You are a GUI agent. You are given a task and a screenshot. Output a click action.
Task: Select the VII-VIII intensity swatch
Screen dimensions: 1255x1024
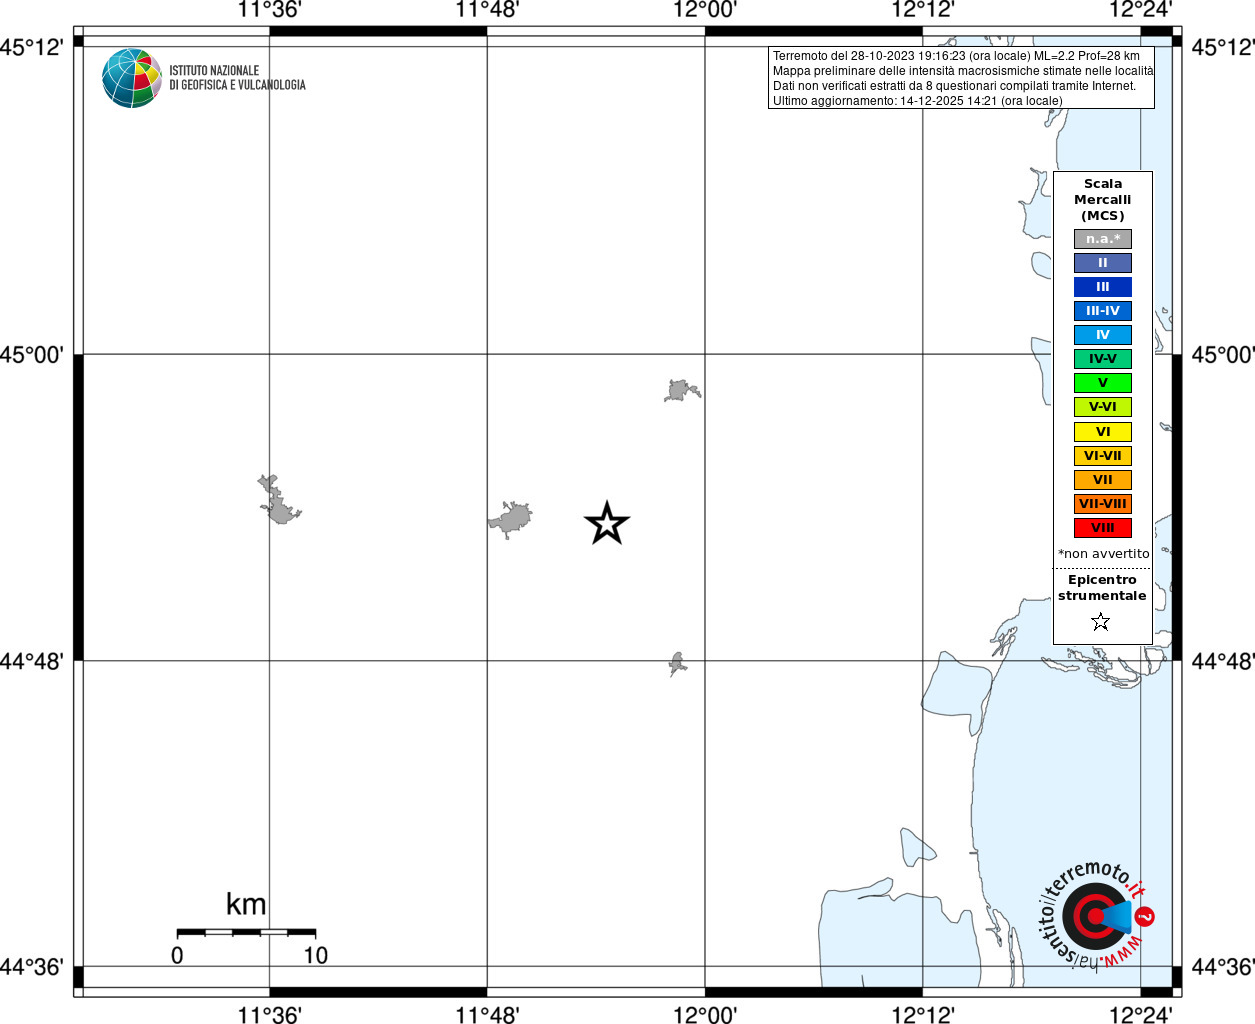[1103, 504]
